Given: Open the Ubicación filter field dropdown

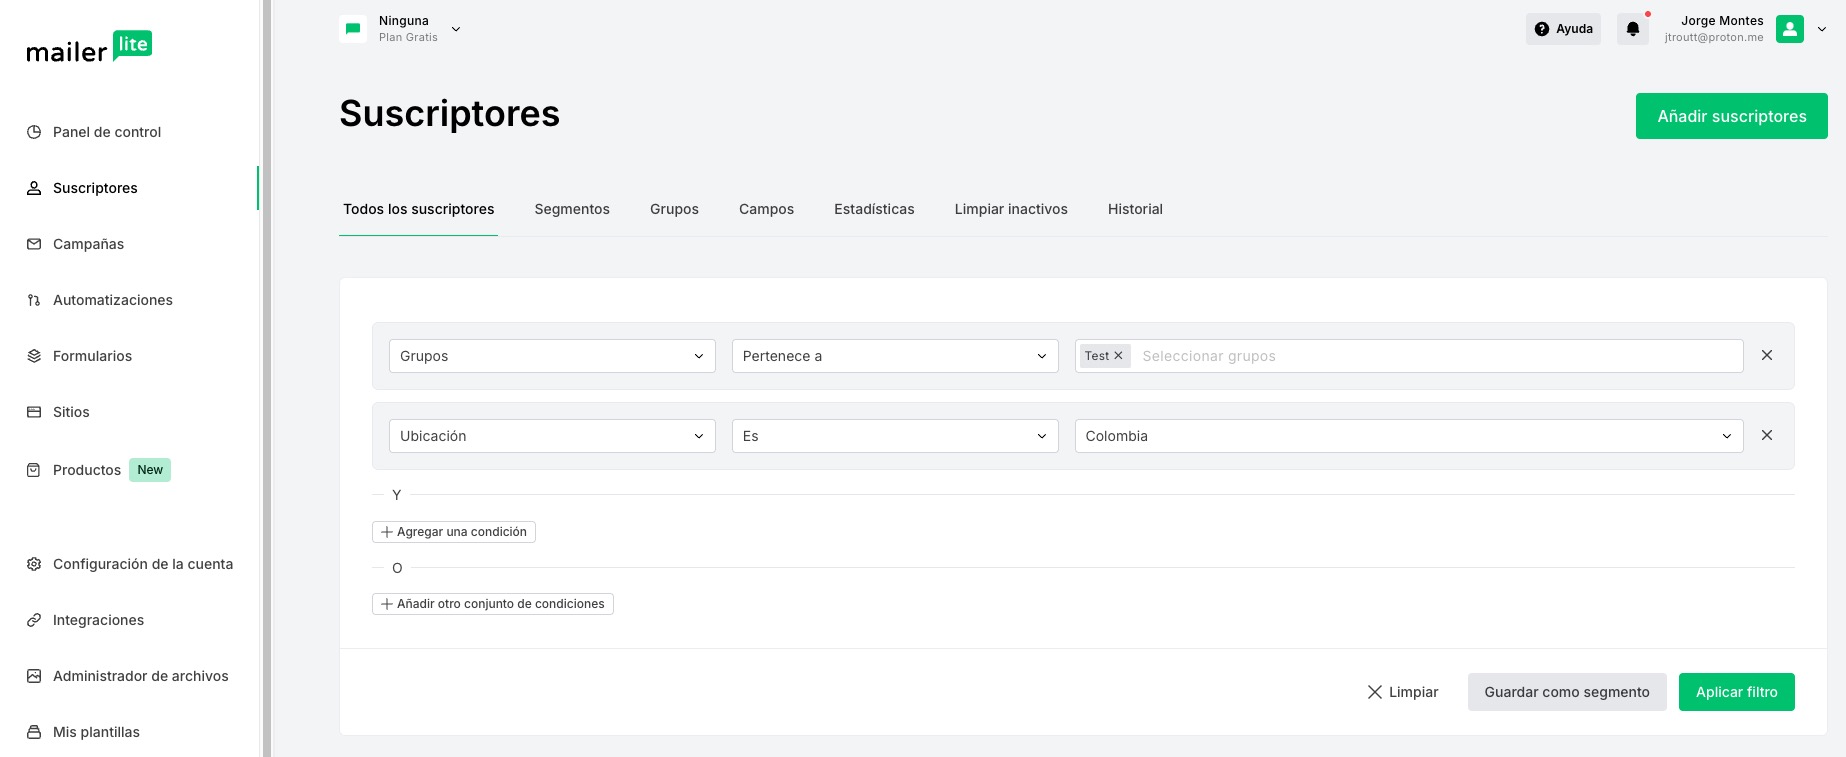Looking at the screenshot, I should (552, 436).
